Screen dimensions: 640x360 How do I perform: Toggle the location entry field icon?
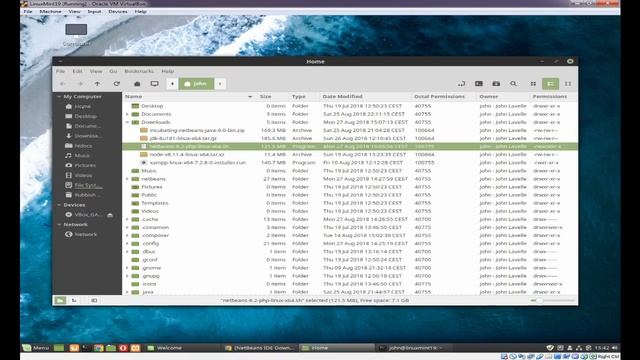[x=461, y=84]
